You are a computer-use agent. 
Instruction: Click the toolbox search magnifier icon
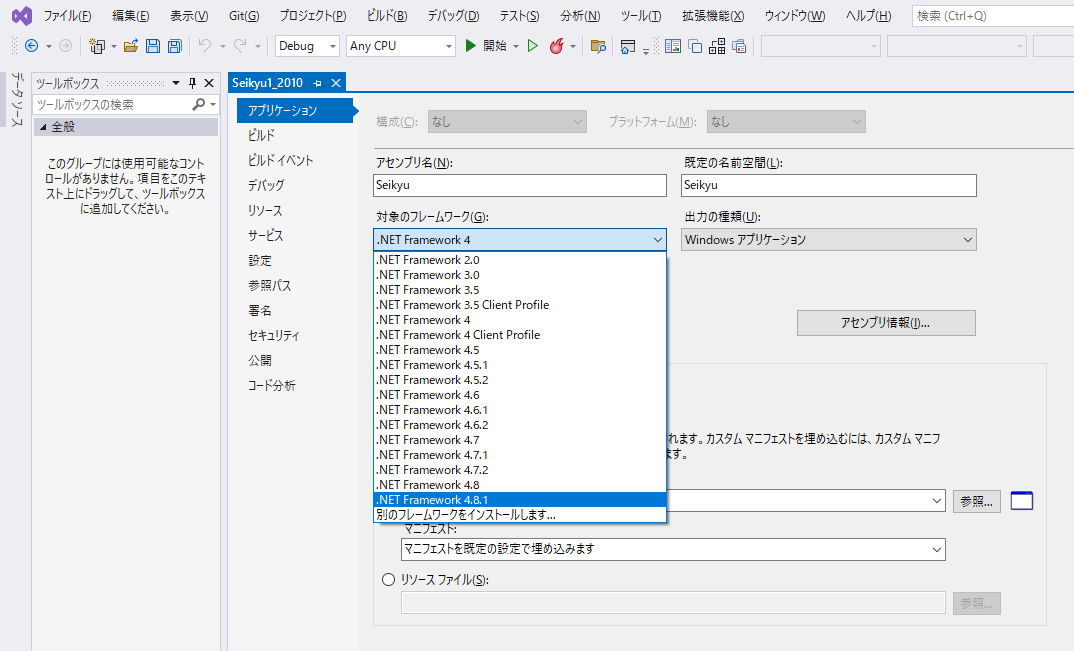click(199, 104)
